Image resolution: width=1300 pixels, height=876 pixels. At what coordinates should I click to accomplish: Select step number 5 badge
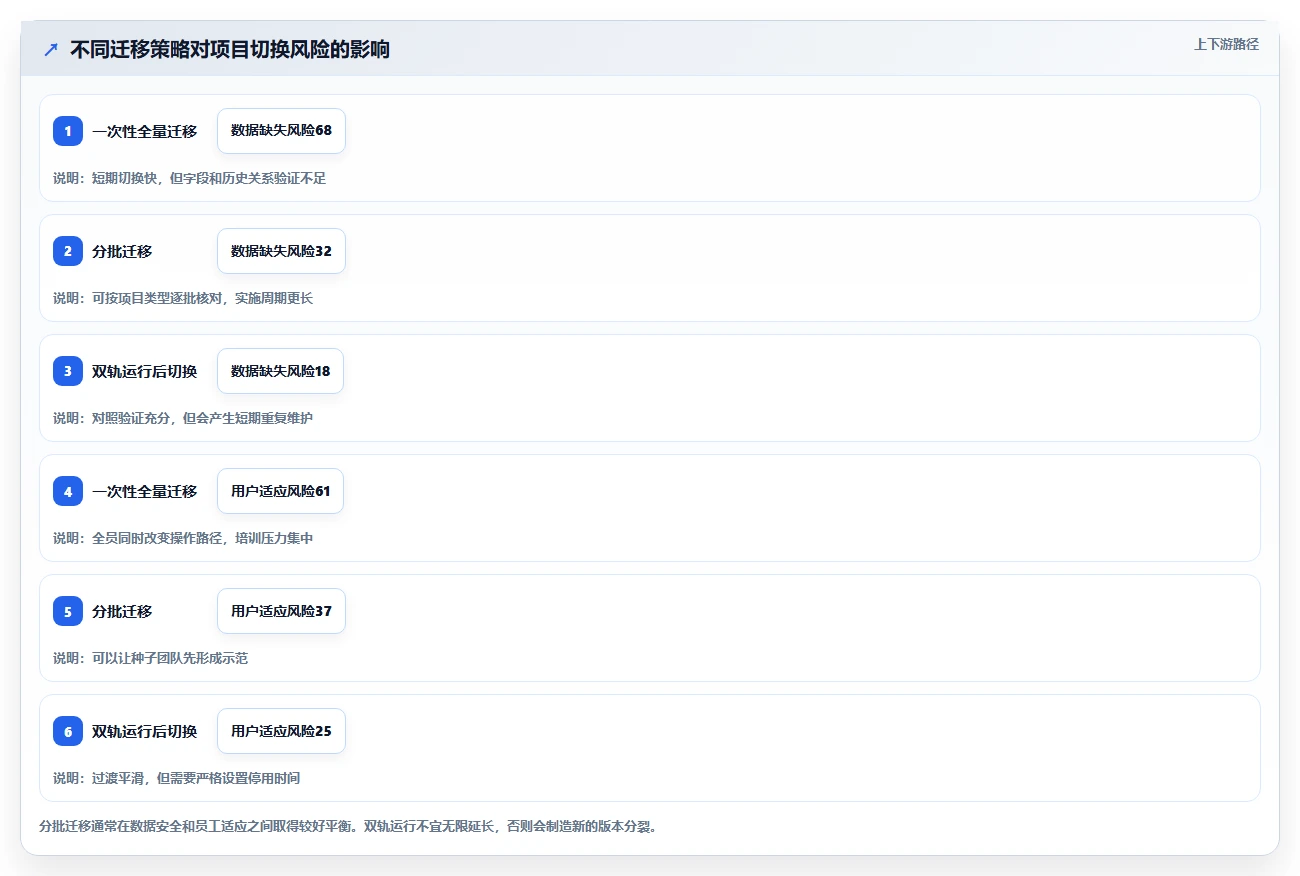pos(68,611)
